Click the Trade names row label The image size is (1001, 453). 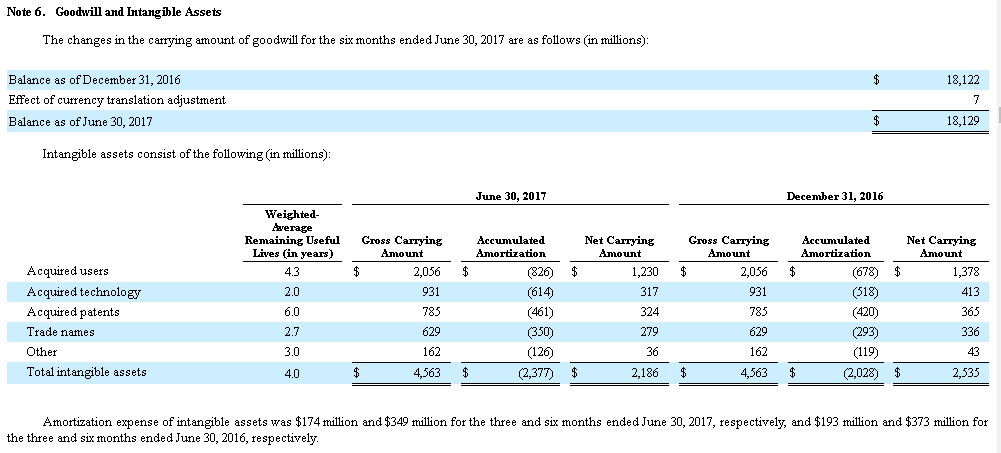61,332
